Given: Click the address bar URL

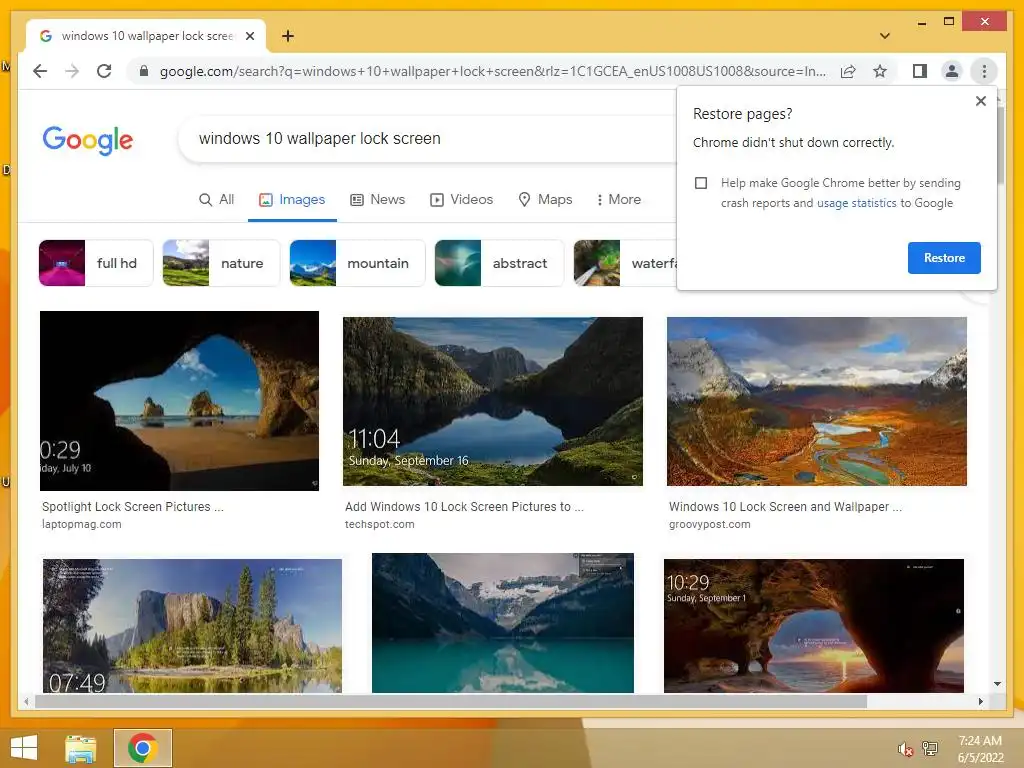Looking at the screenshot, I should pos(492,71).
